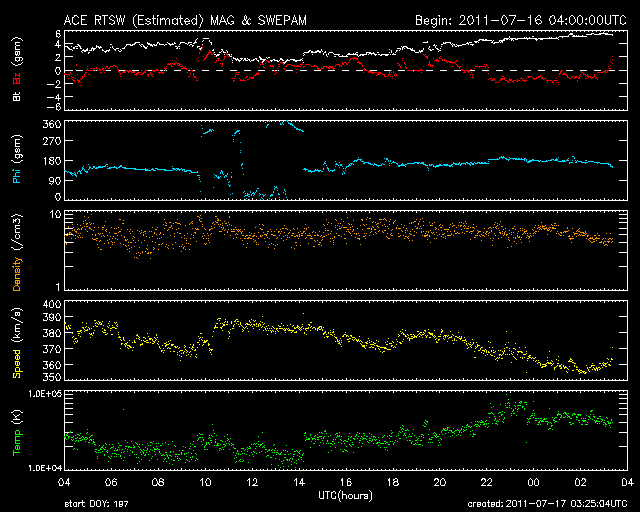This screenshot has height=512, width=640.
Task: Click the '10' tick label on the Density axis
Action: (x=56, y=214)
